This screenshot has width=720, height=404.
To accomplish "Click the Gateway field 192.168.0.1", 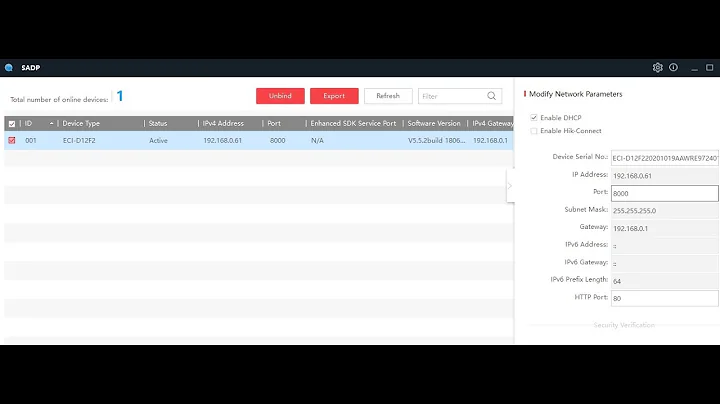I will (664, 228).
